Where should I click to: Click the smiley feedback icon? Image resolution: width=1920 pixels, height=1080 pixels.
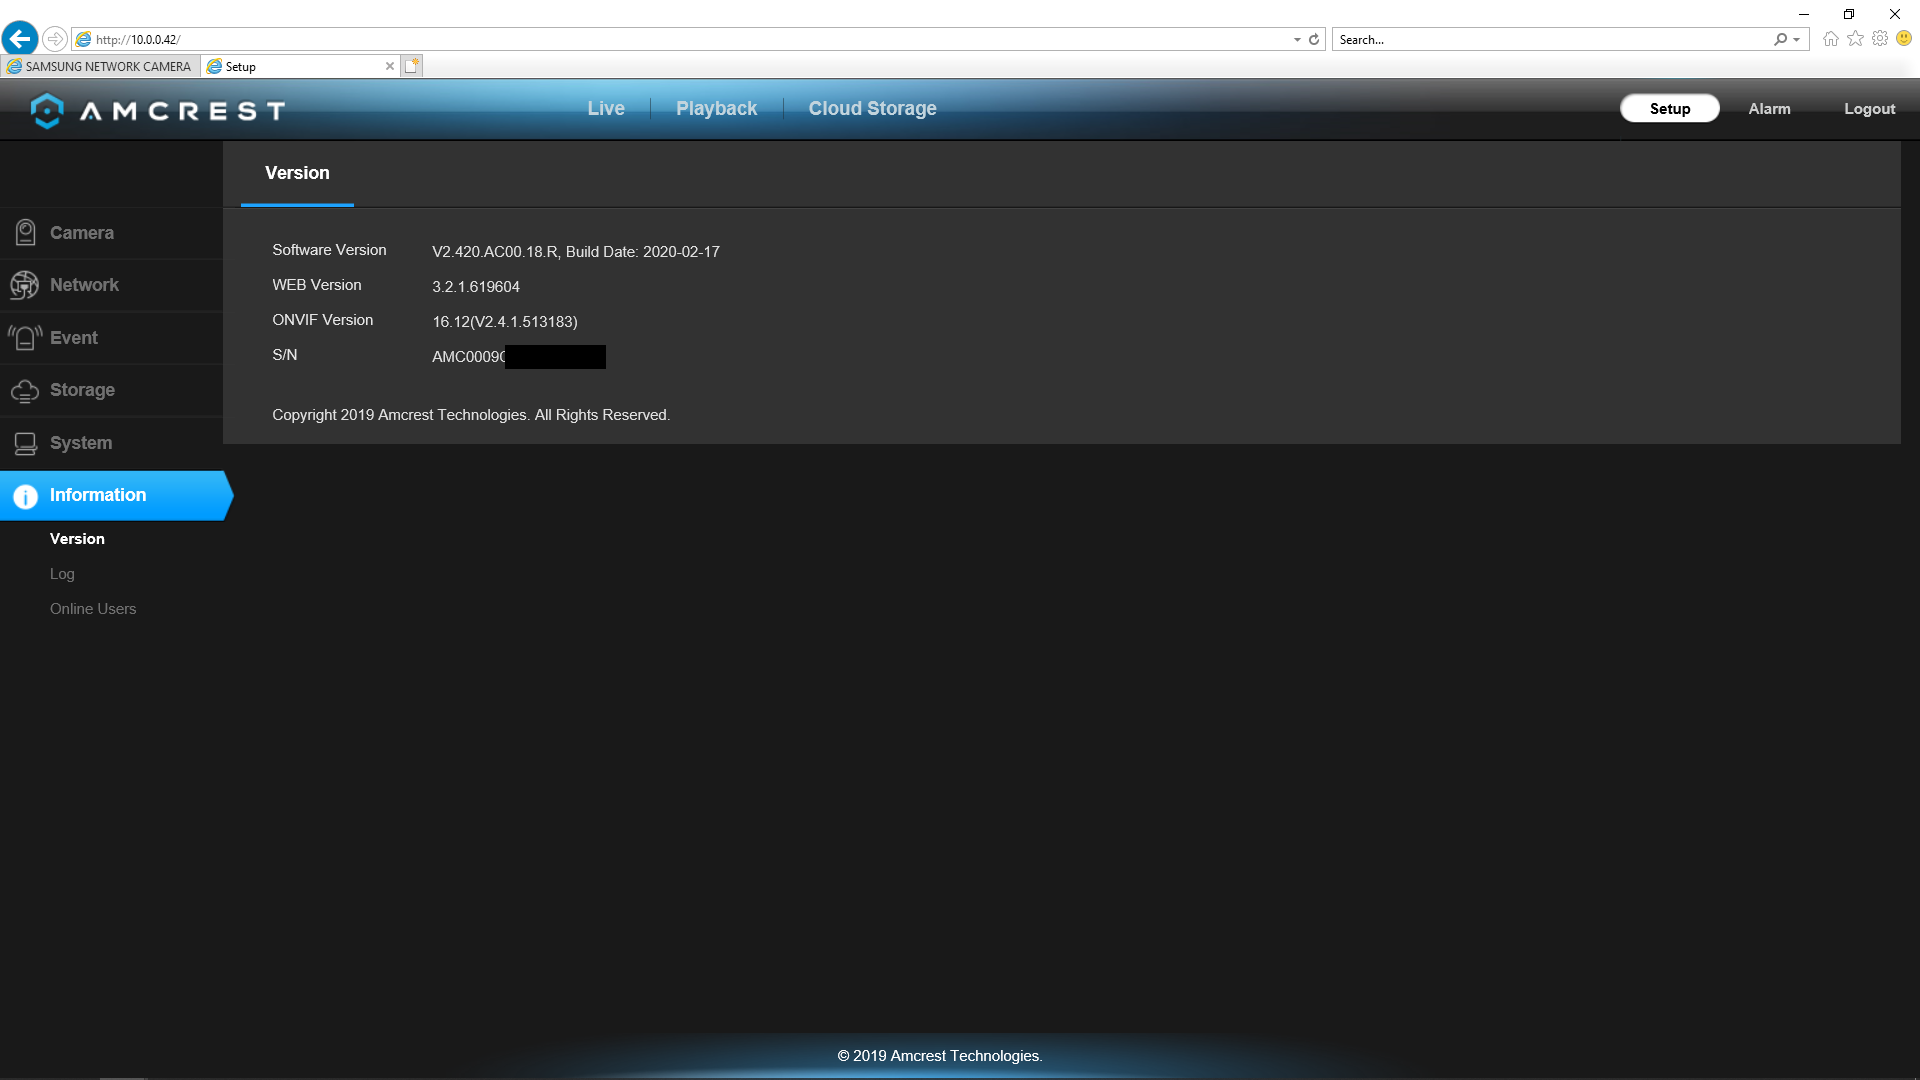coord(1904,39)
